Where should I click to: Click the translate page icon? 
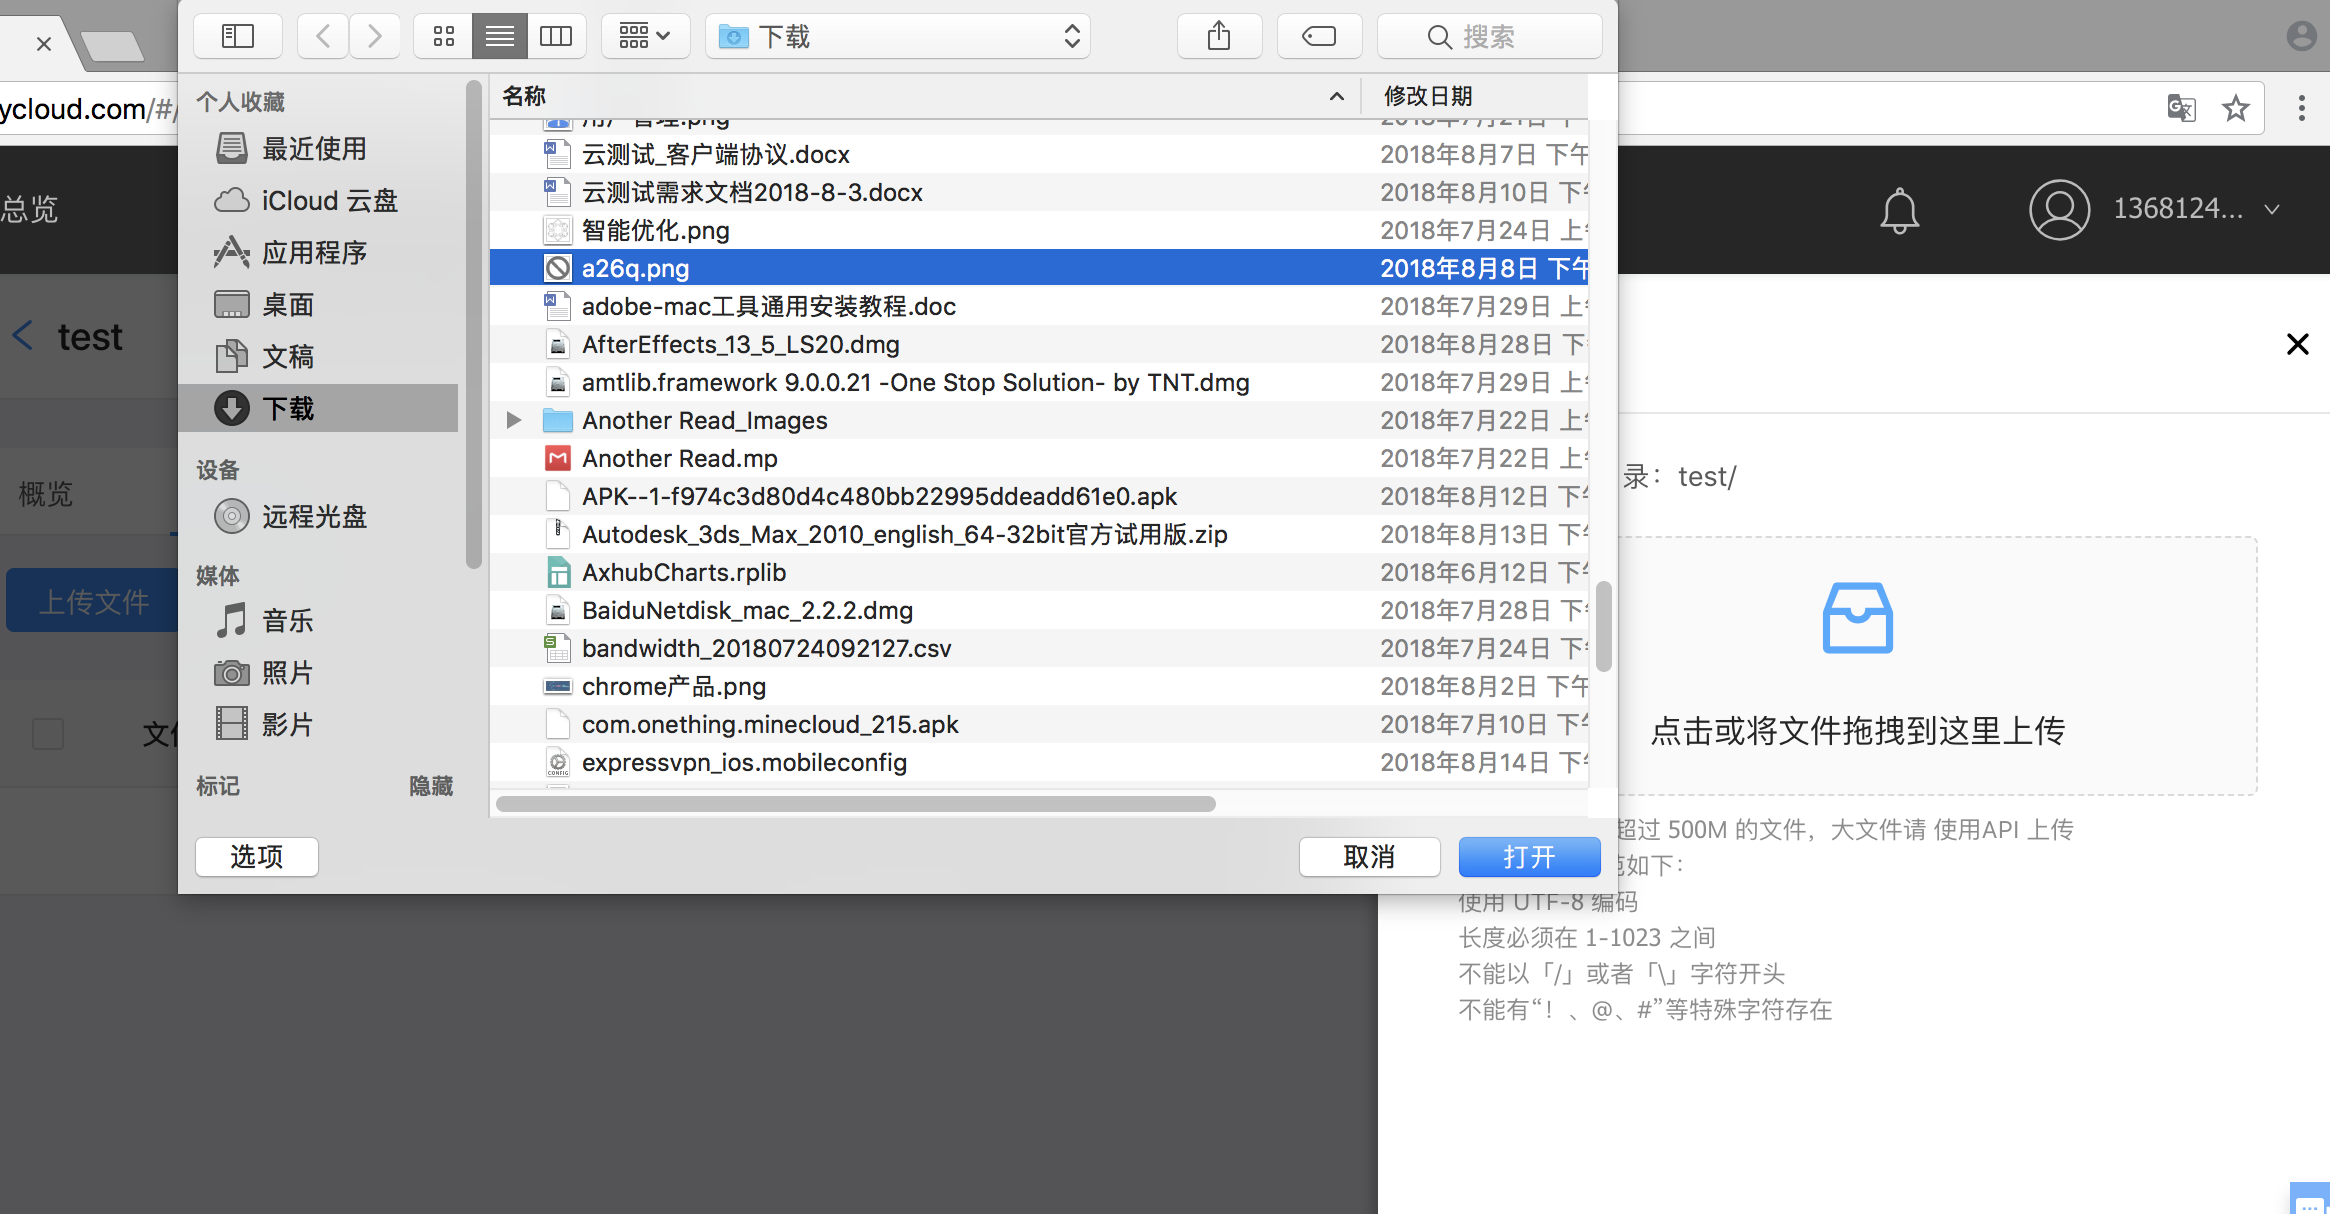coord(2181,108)
